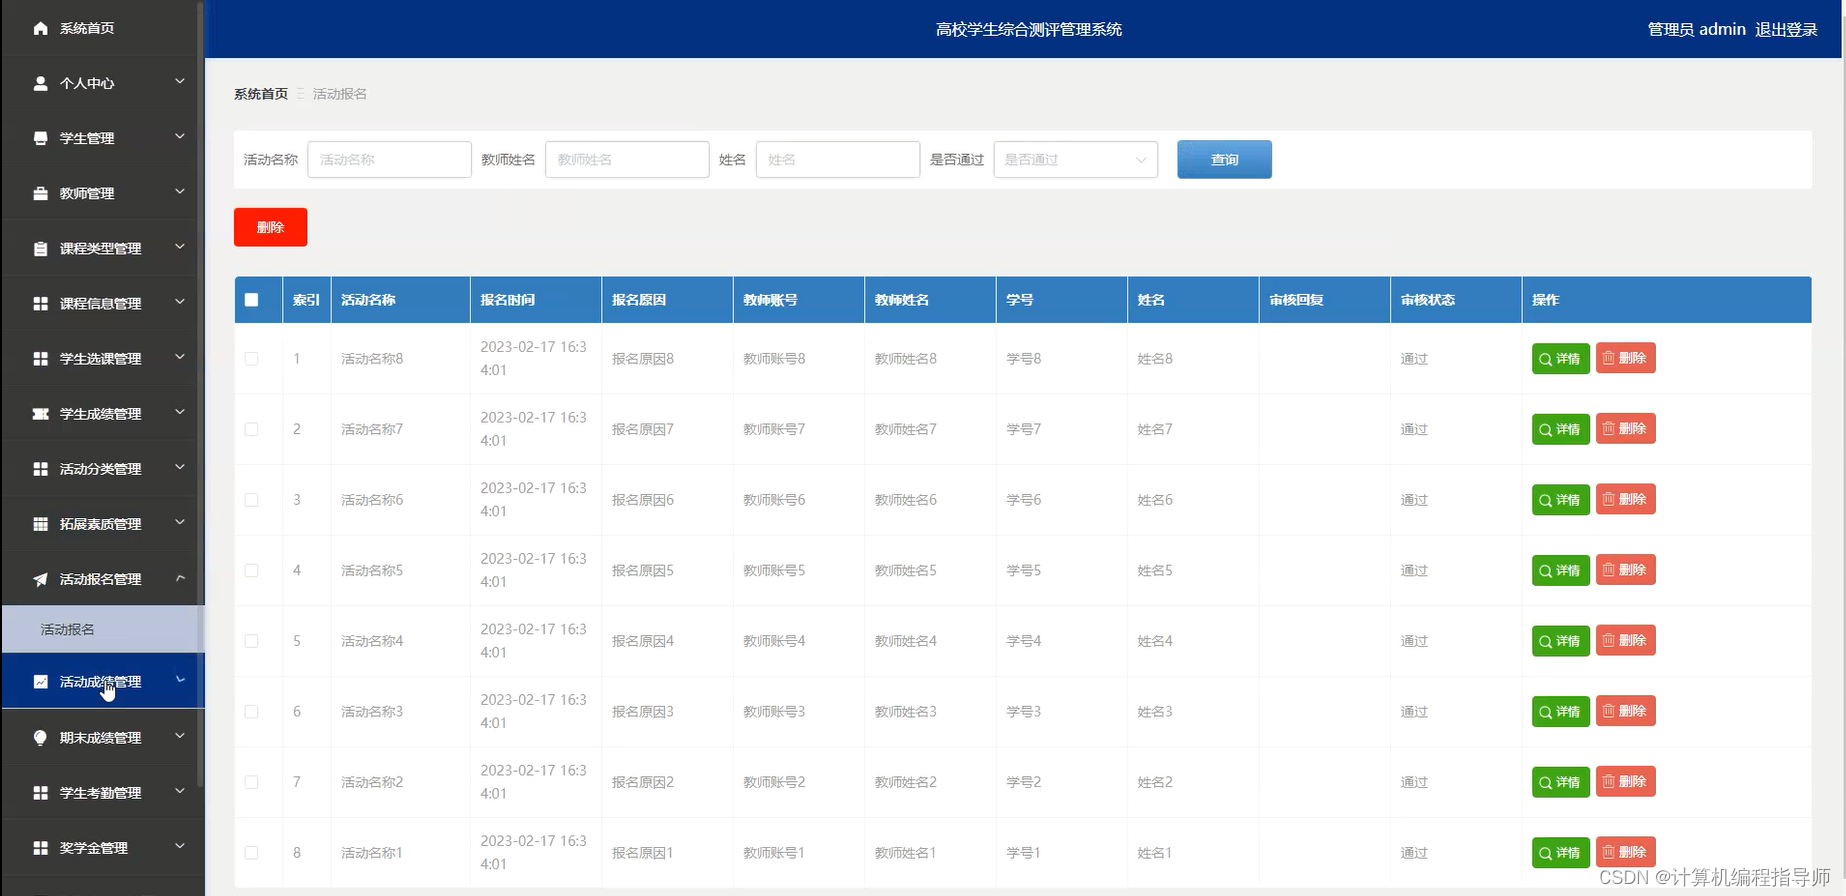Tick the checkbox for 活动名称1 row

pyautogui.click(x=251, y=853)
